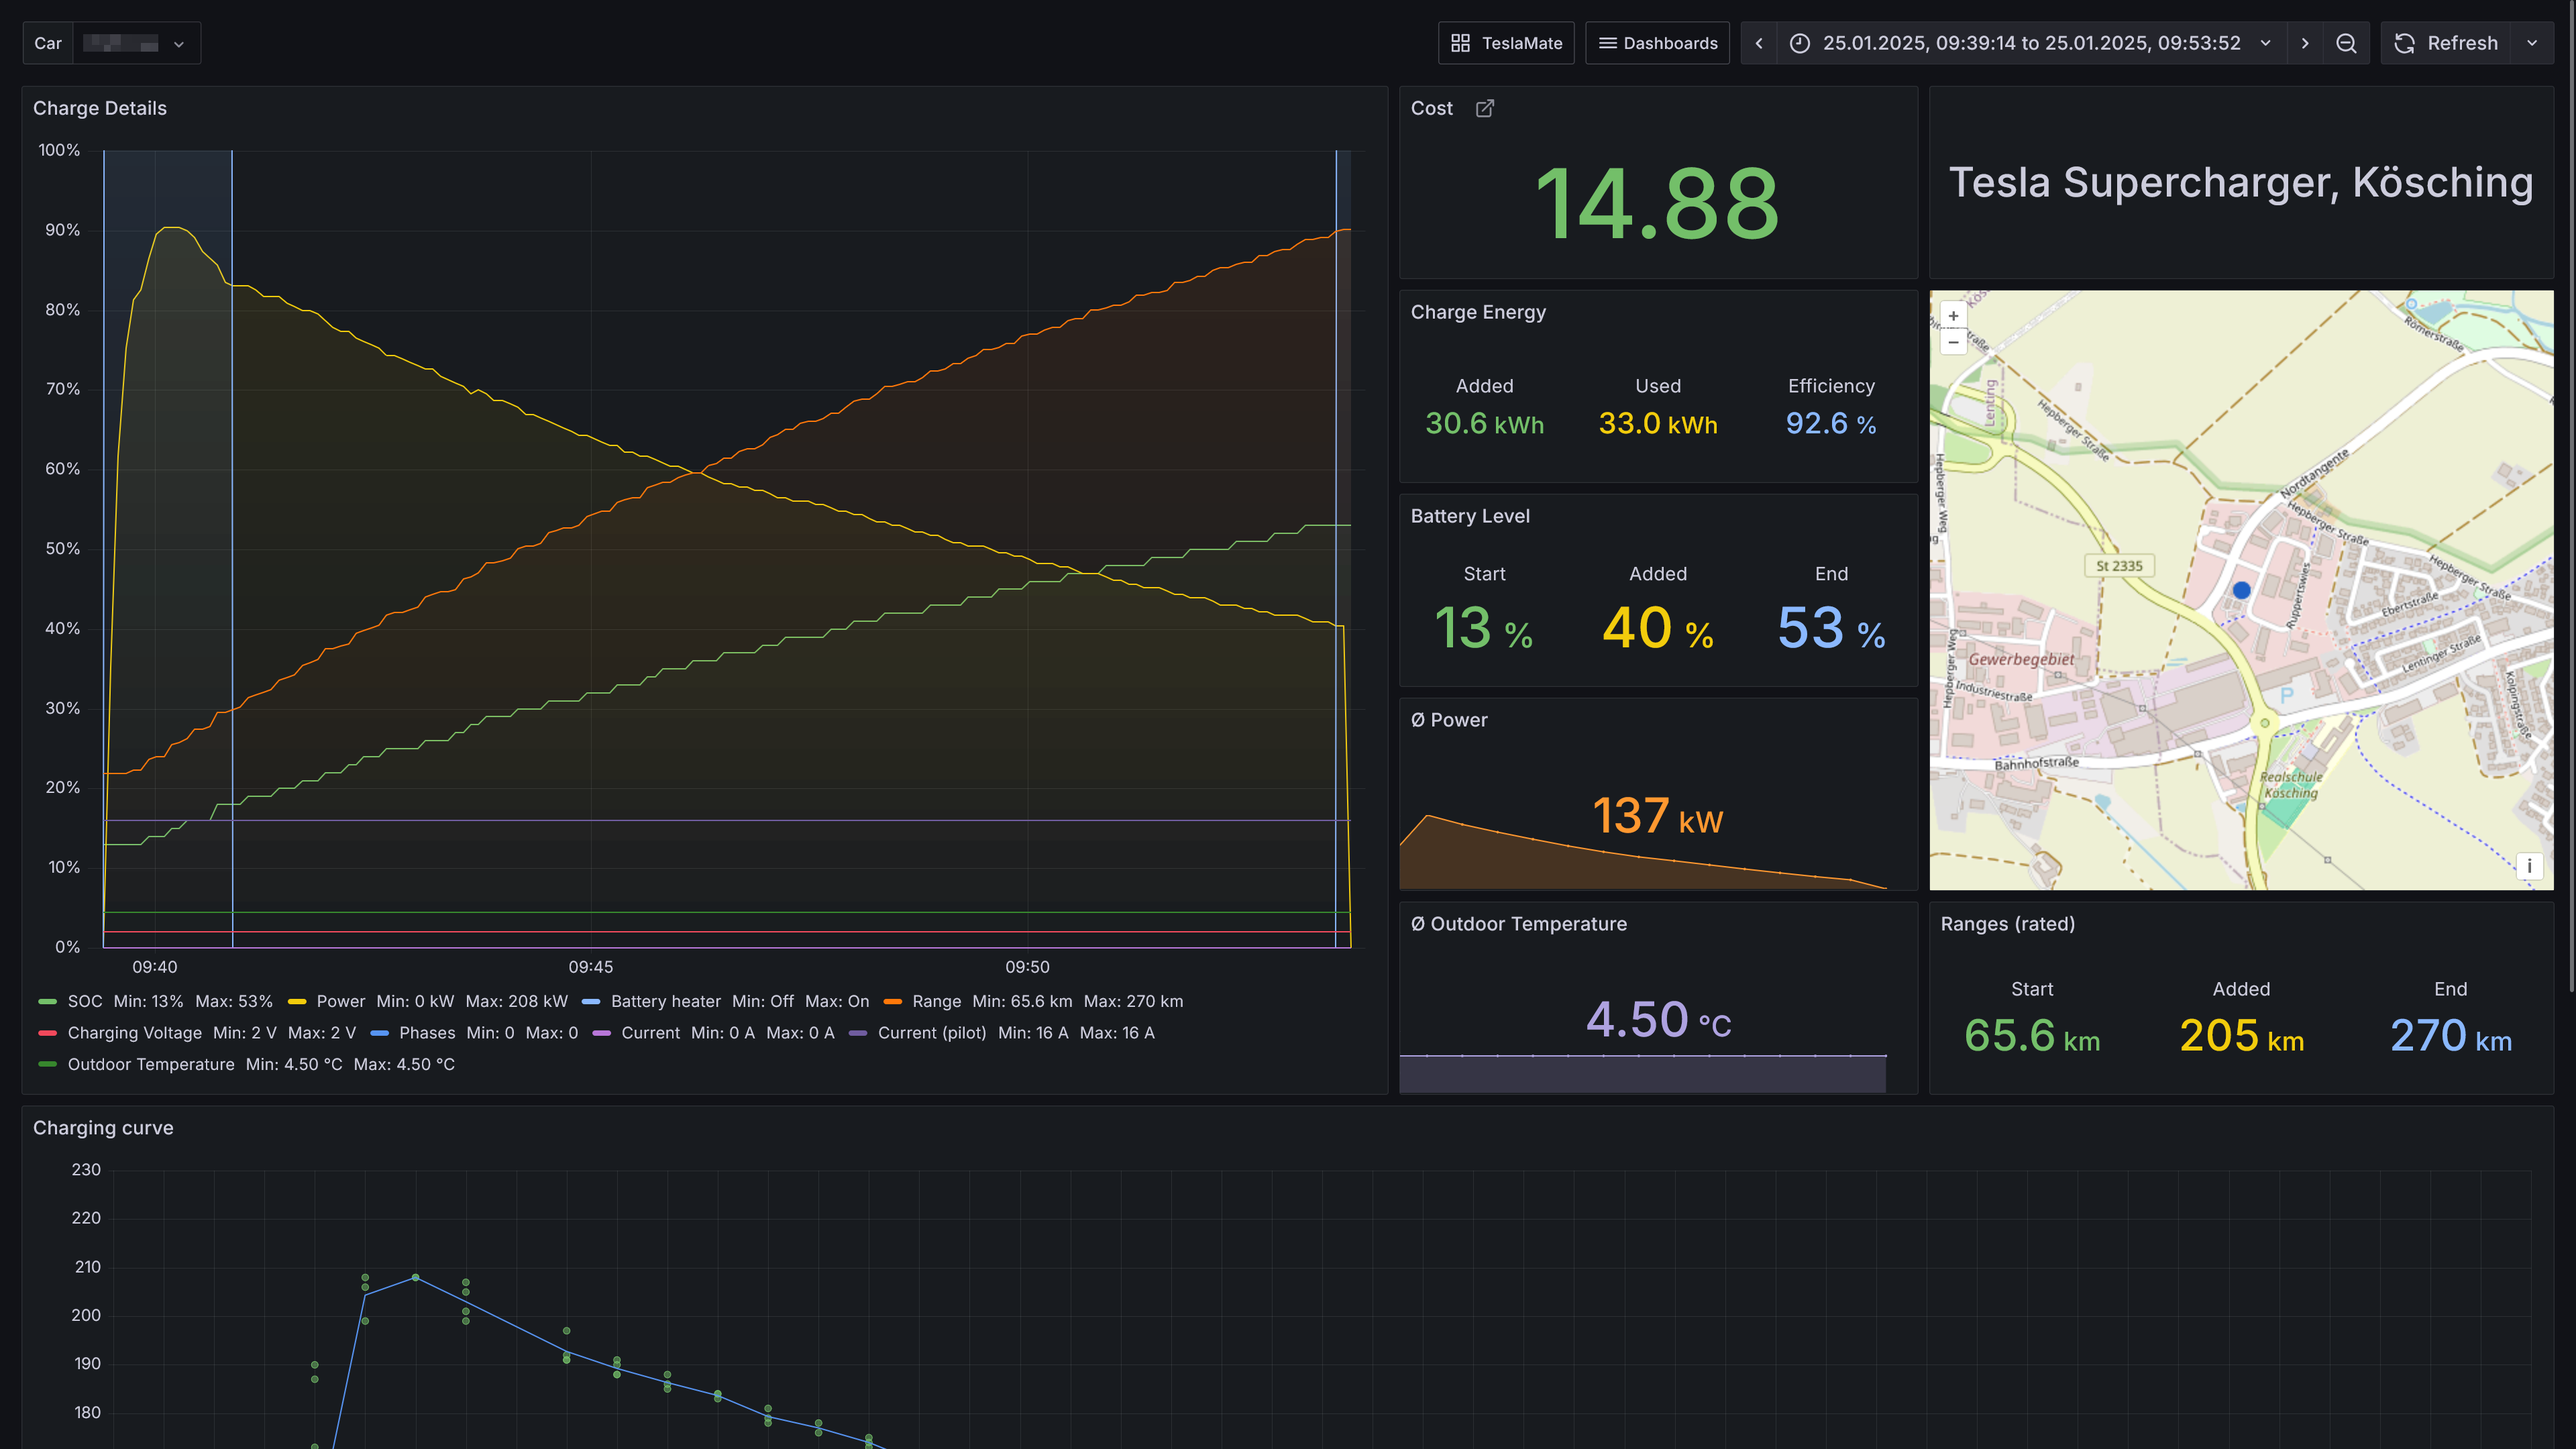This screenshot has width=2576, height=1449.
Task: Click the TeslaMate grid icon
Action: (1460, 43)
